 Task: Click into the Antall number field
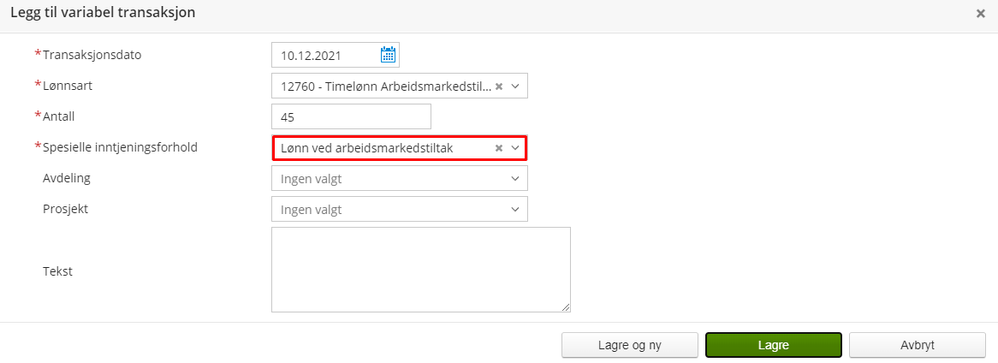[351, 117]
